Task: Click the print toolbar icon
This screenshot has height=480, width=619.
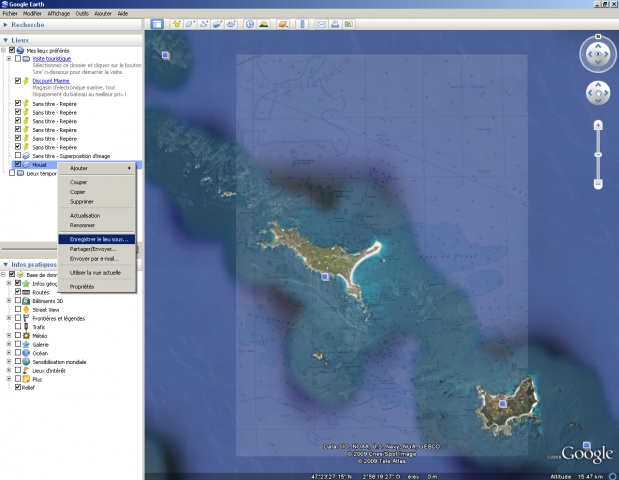Action: coord(335,24)
